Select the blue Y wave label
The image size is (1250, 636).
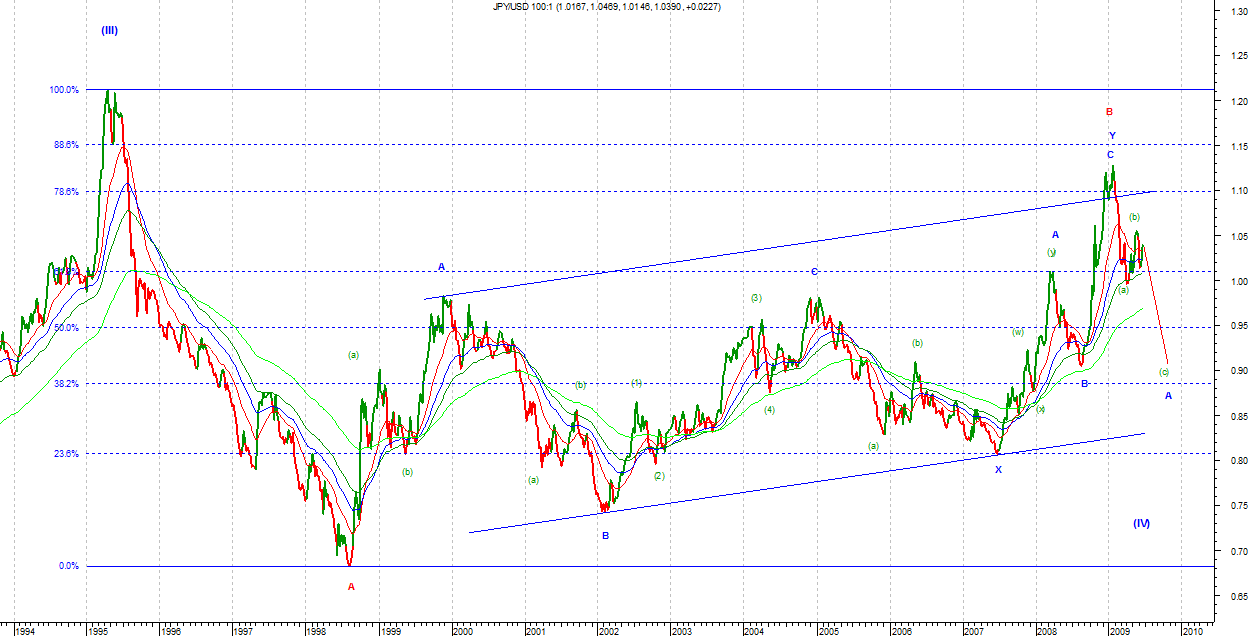(1111, 135)
